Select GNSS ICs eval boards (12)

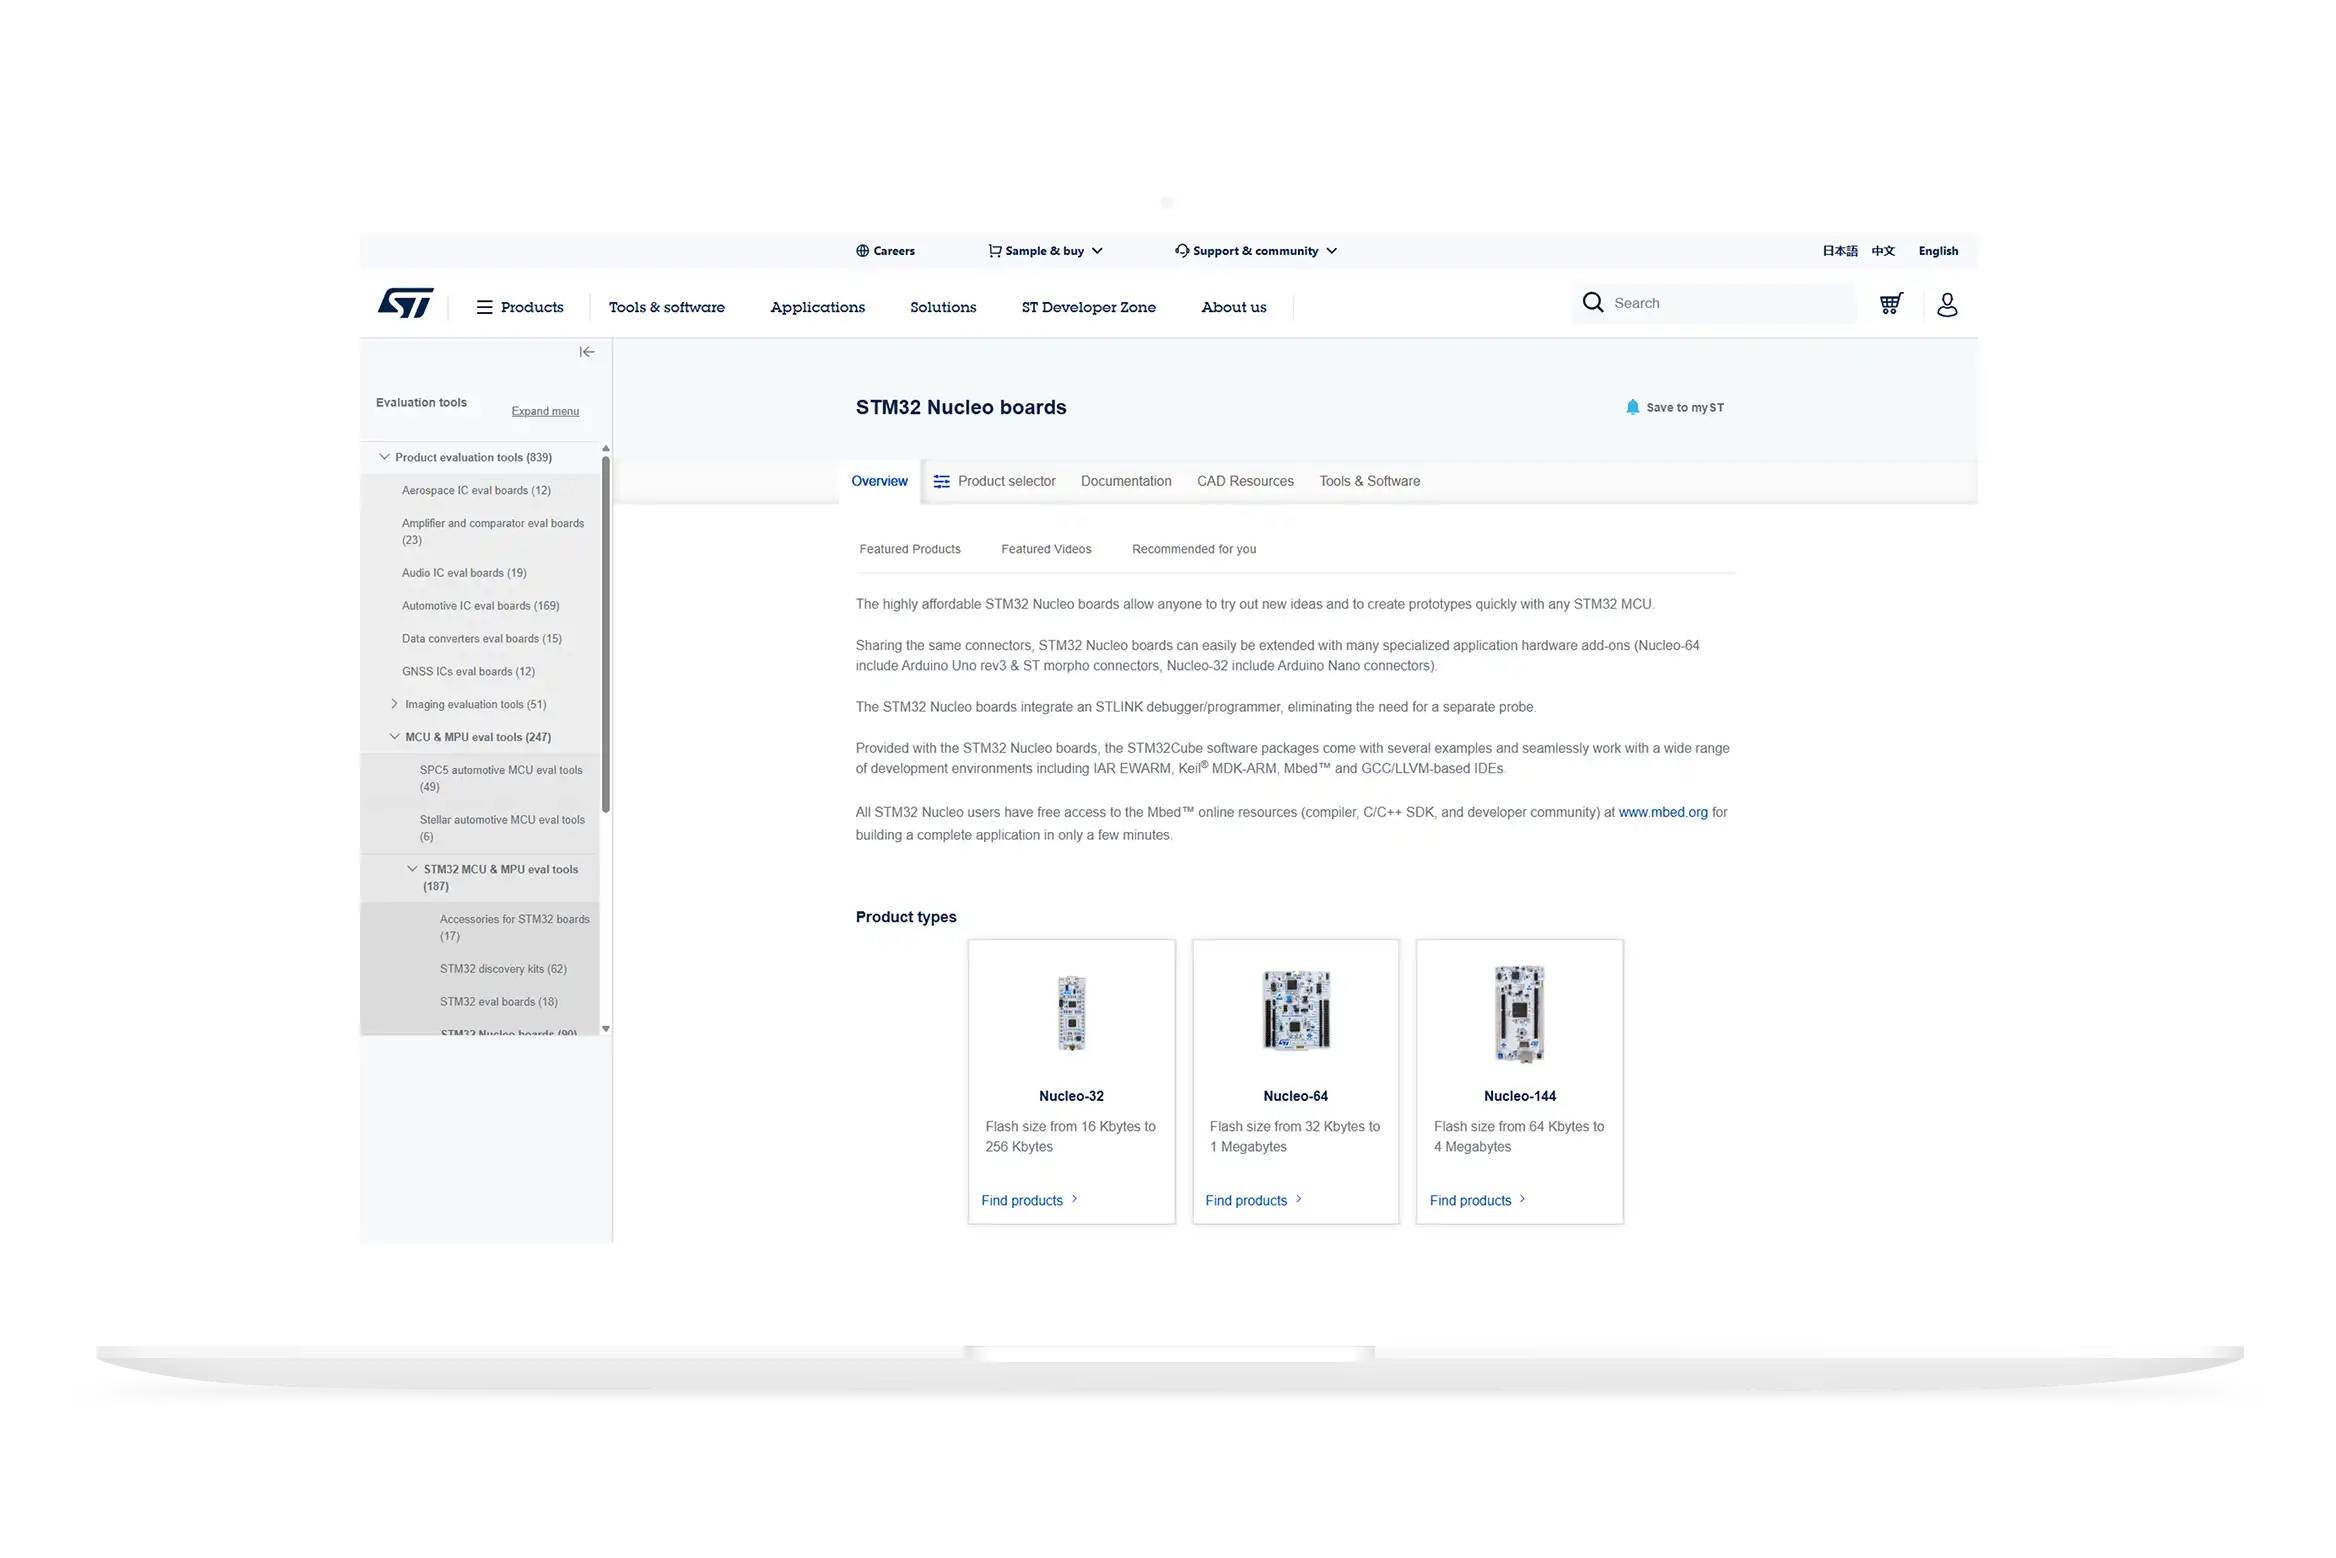[x=468, y=672]
